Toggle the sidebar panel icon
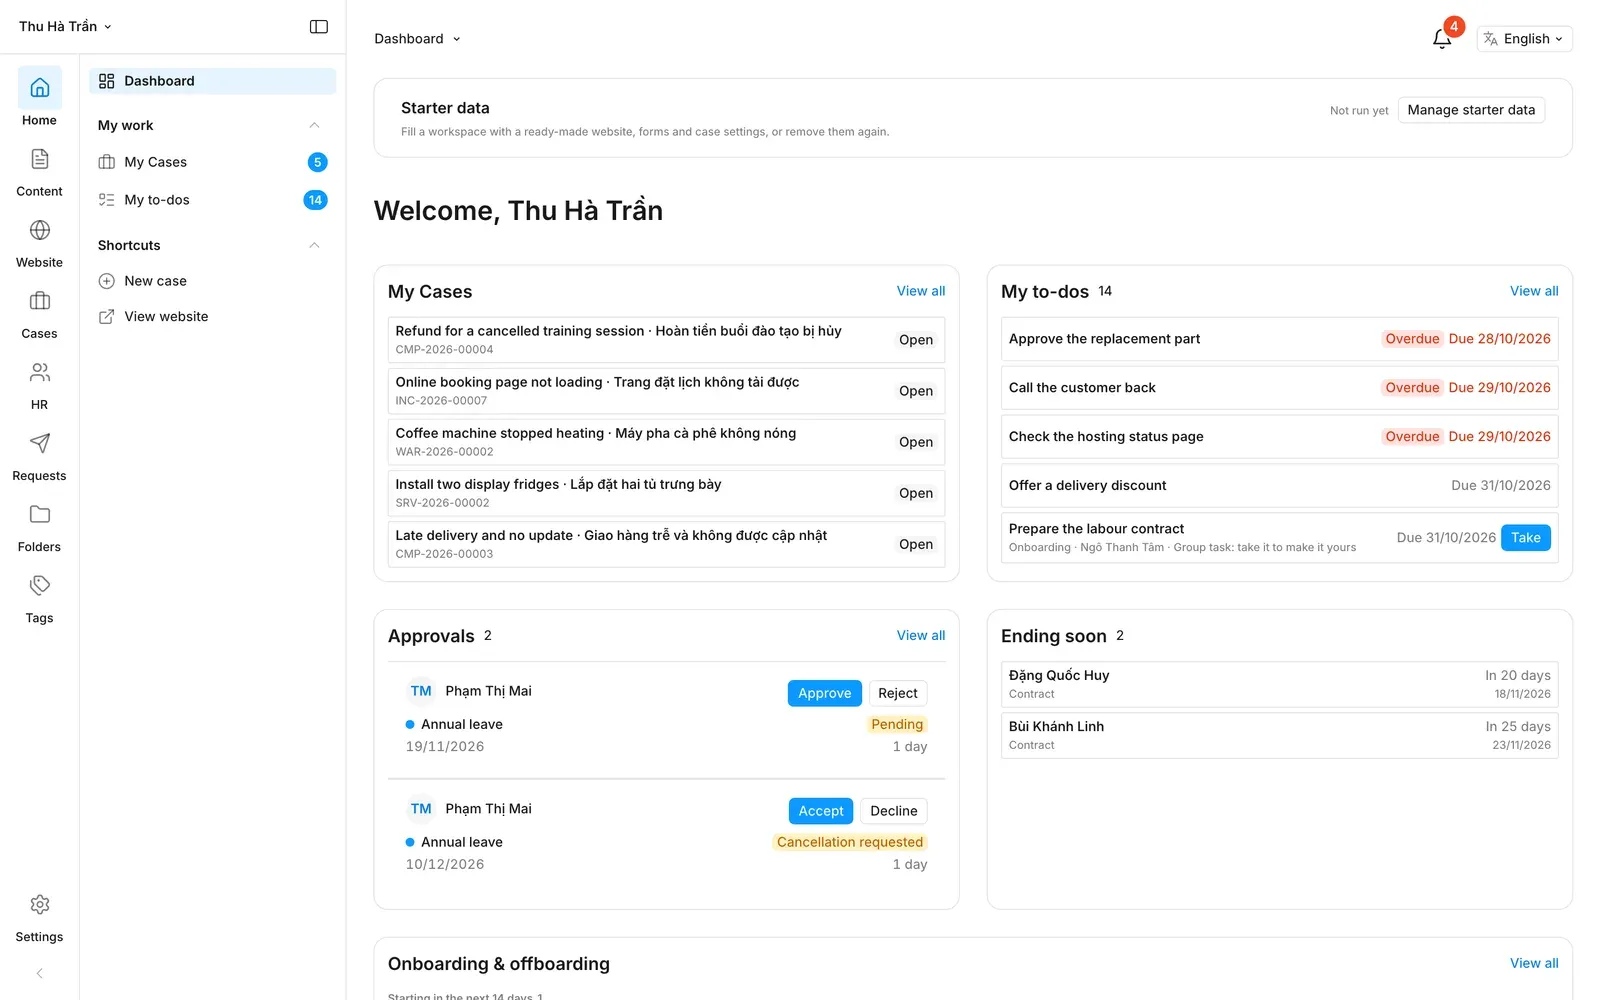The image size is (1600, 1000). pyautogui.click(x=319, y=27)
